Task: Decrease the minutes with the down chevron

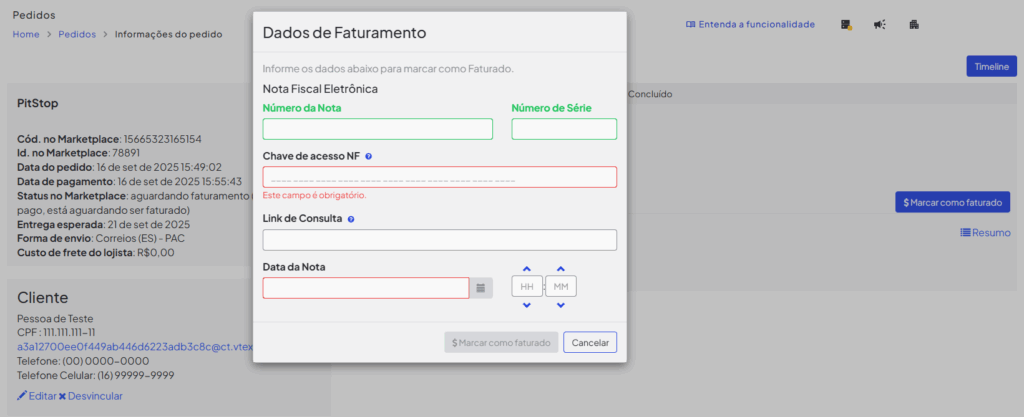Action: [561, 305]
